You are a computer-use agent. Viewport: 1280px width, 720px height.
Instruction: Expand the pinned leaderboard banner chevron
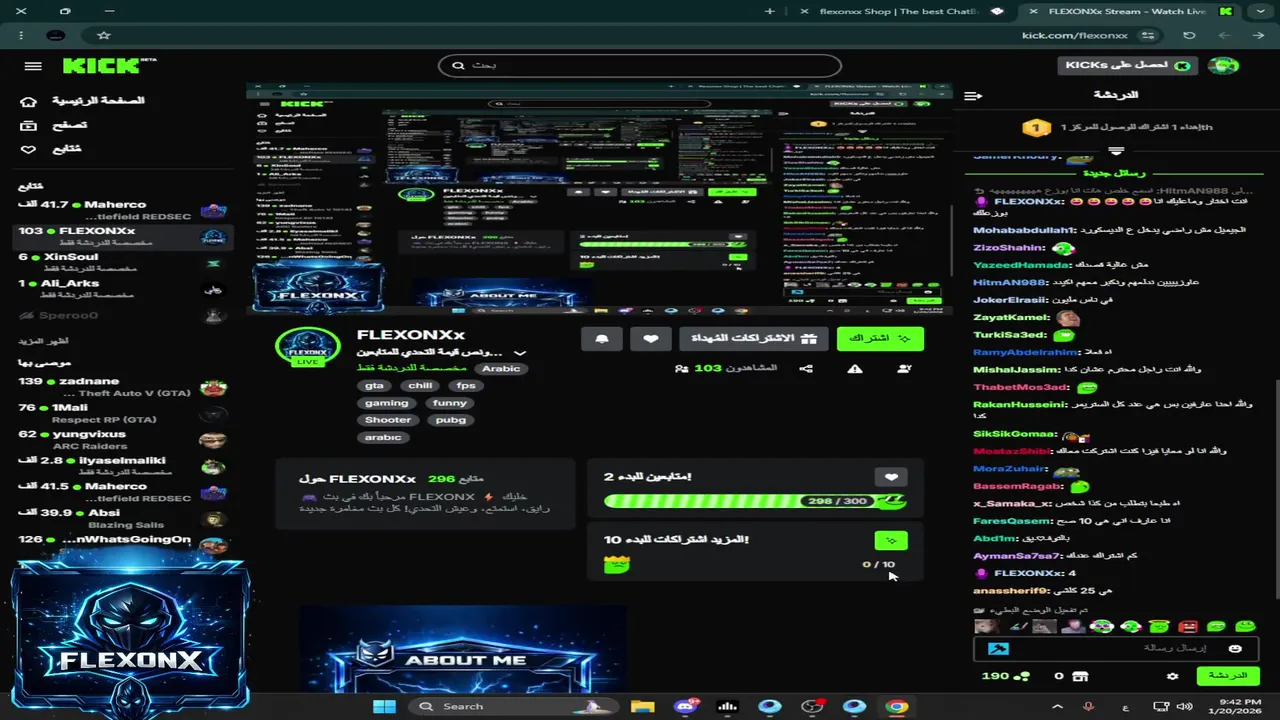(1116, 151)
